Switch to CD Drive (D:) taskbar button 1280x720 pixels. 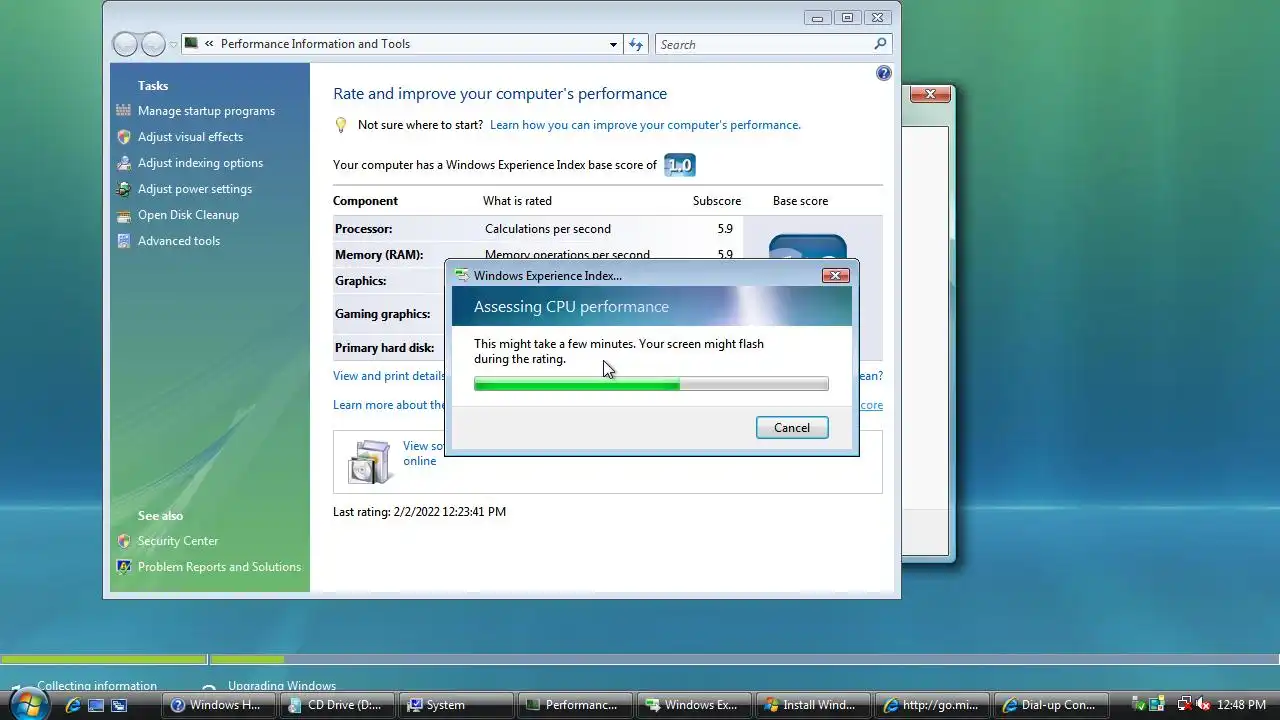[x=336, y=705]
